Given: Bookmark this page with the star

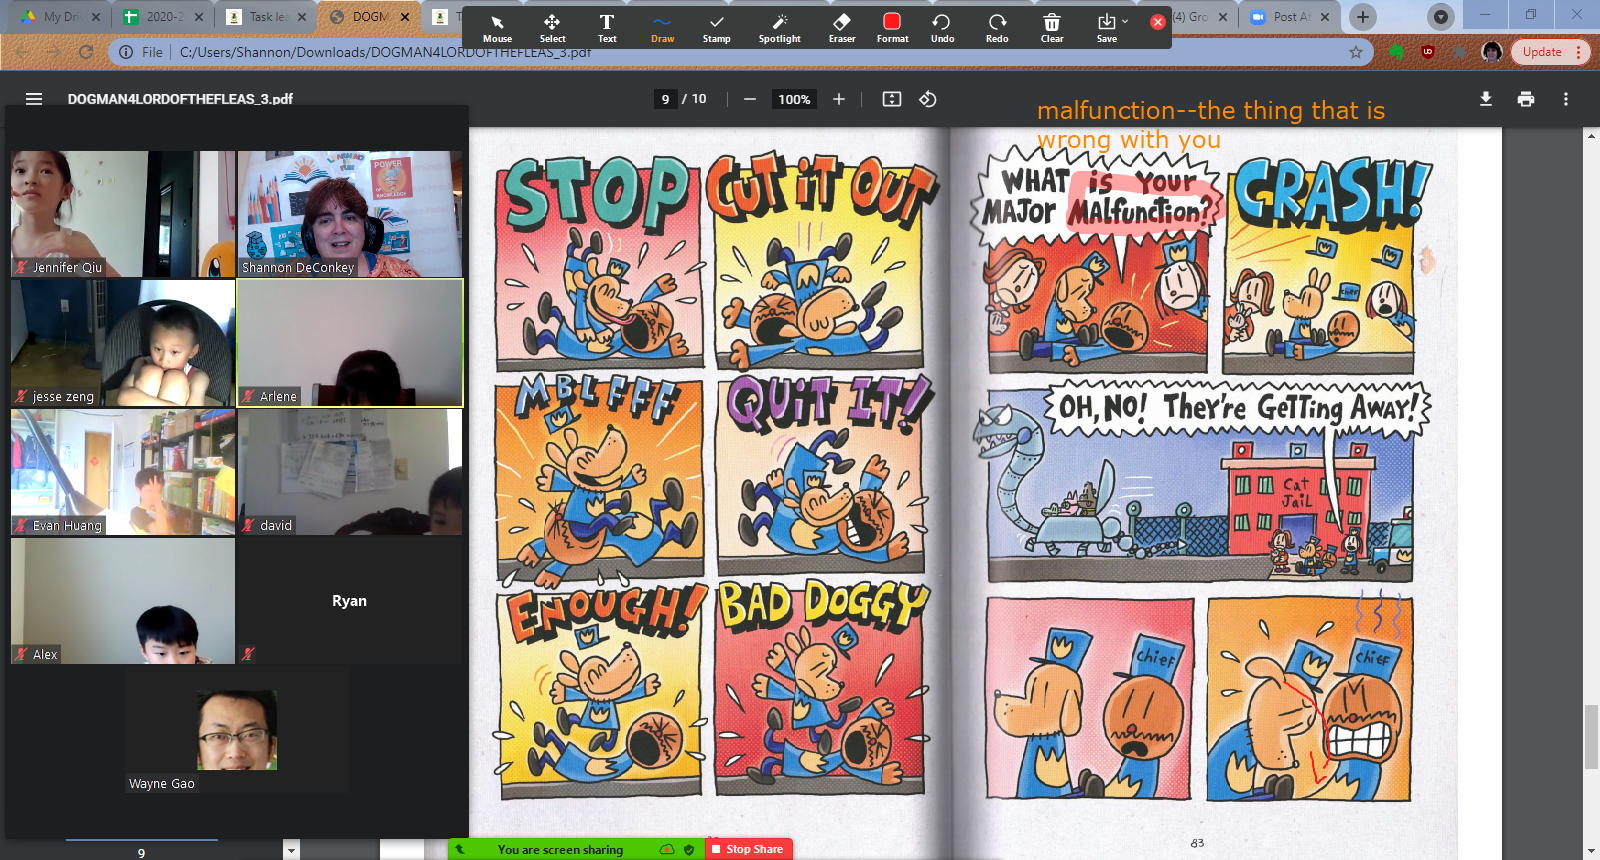Looking at the screenshot, I should click(1356, 52).
